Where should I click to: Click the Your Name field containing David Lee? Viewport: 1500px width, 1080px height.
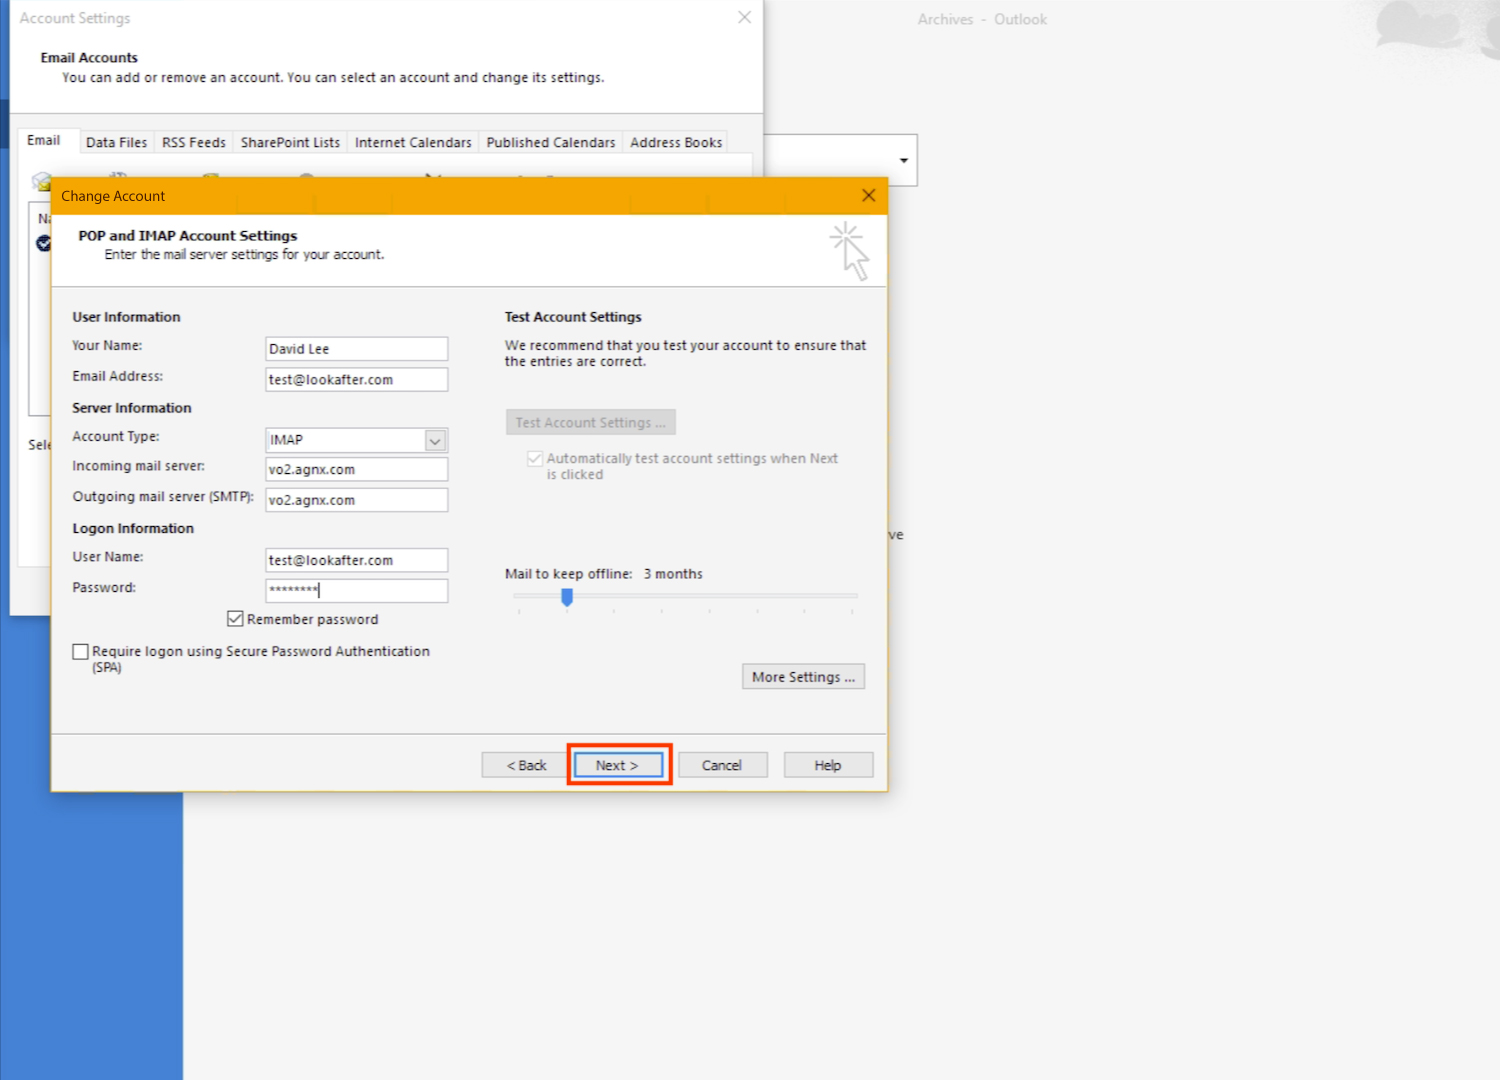point(356,349)
